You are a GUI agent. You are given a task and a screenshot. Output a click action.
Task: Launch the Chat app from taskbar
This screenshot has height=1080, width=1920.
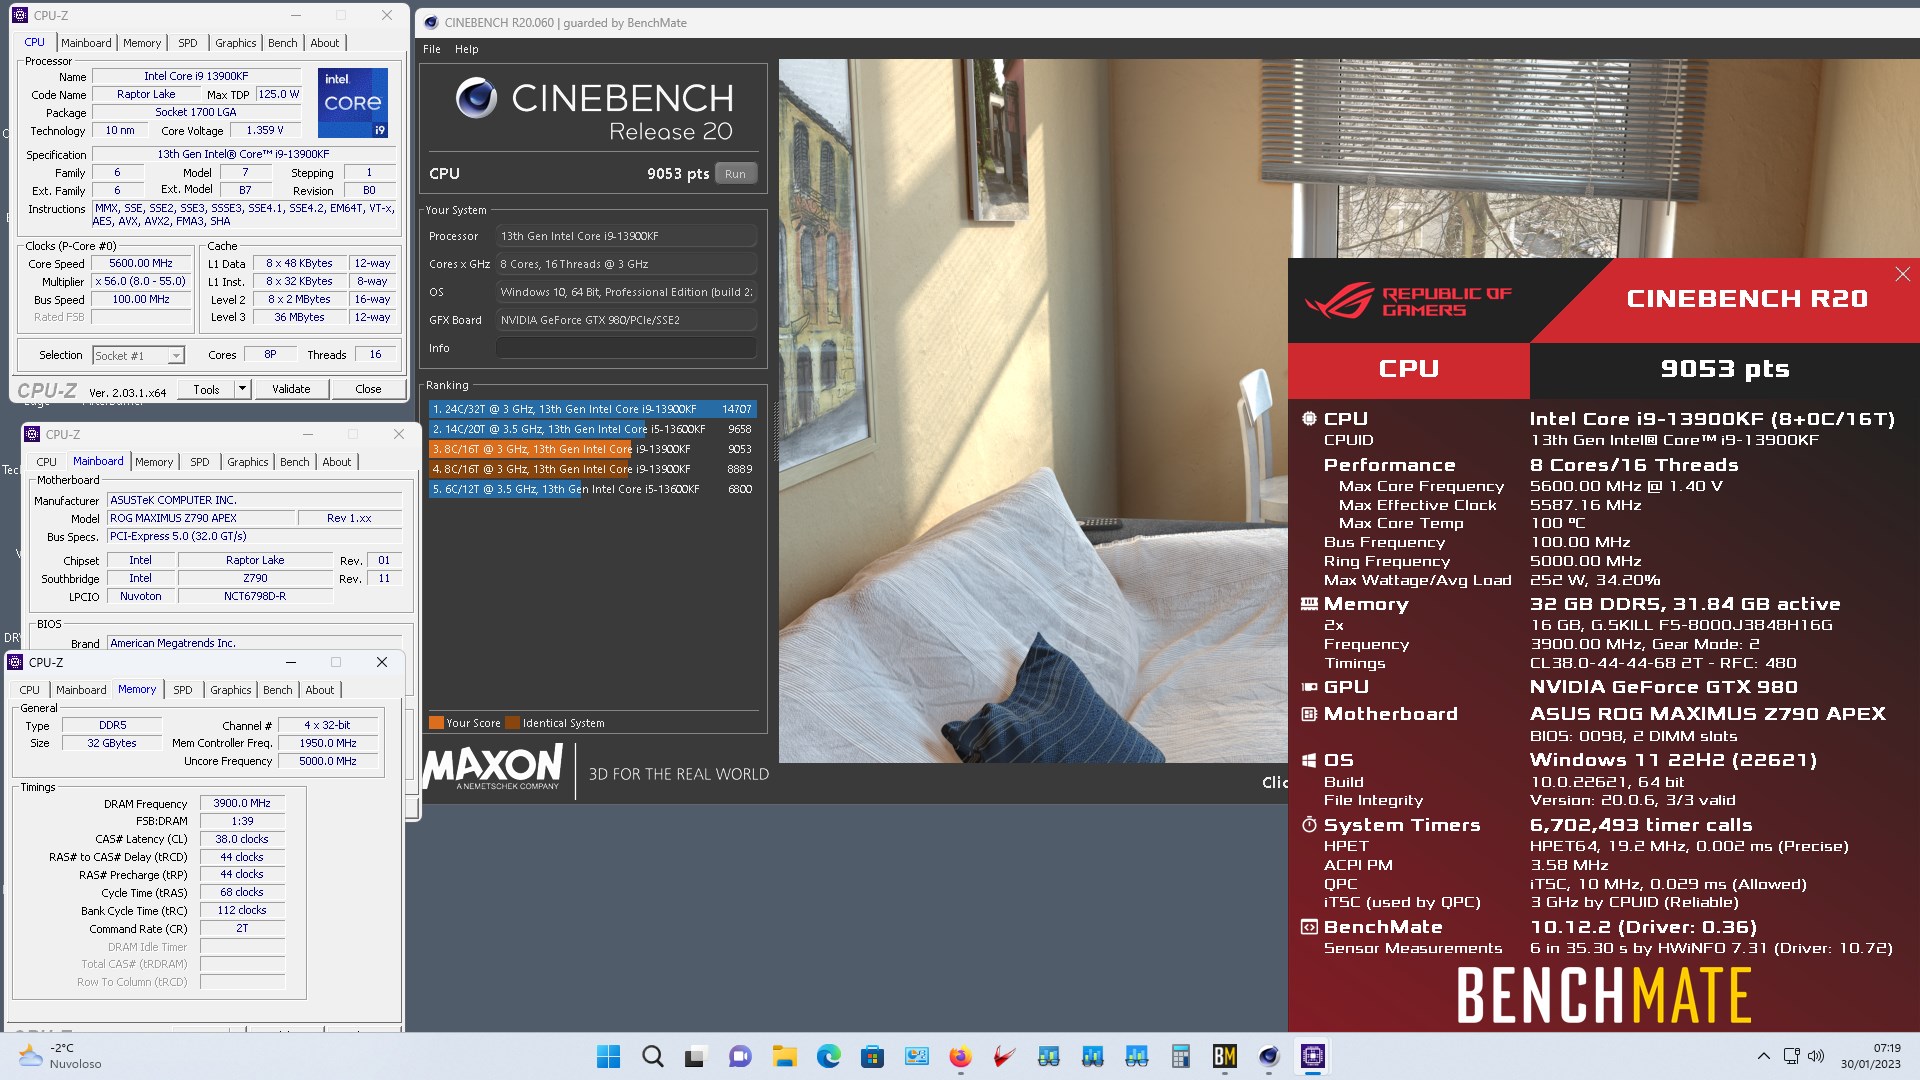pos(740,1056)
